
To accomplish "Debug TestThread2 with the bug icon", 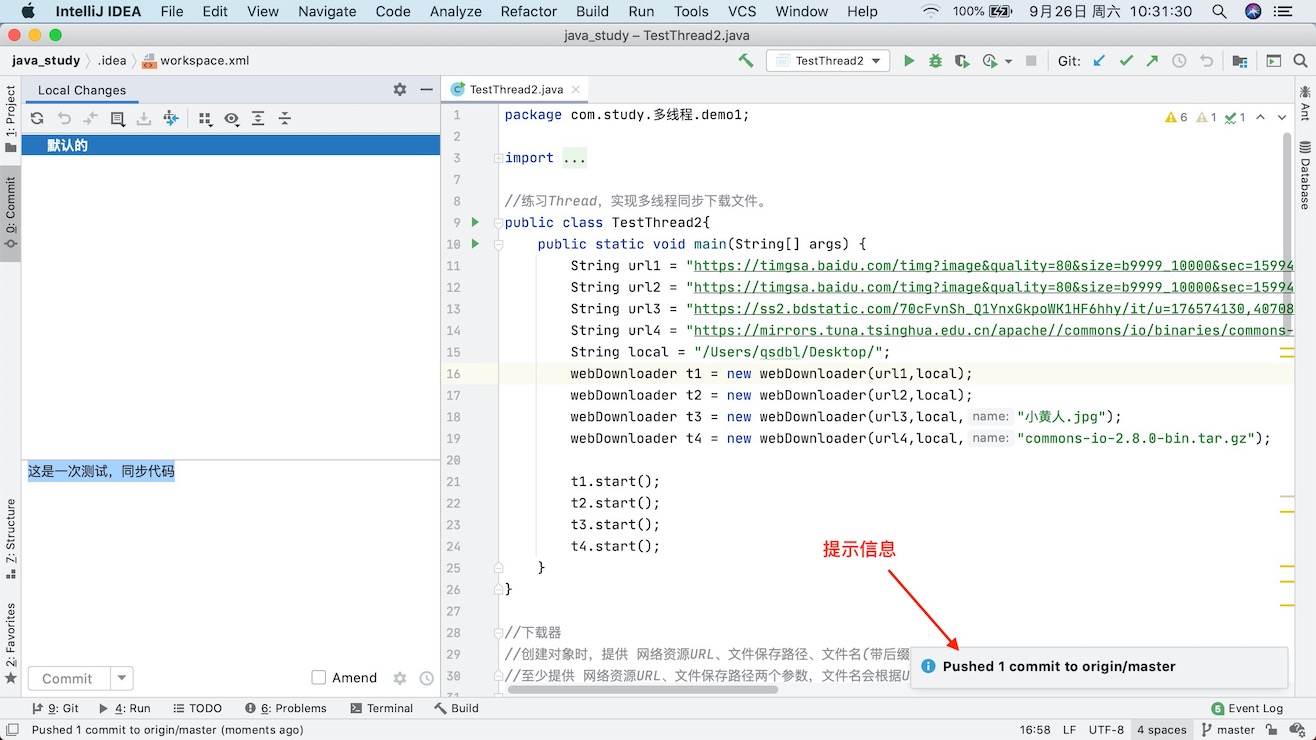I will pos(936,61).
